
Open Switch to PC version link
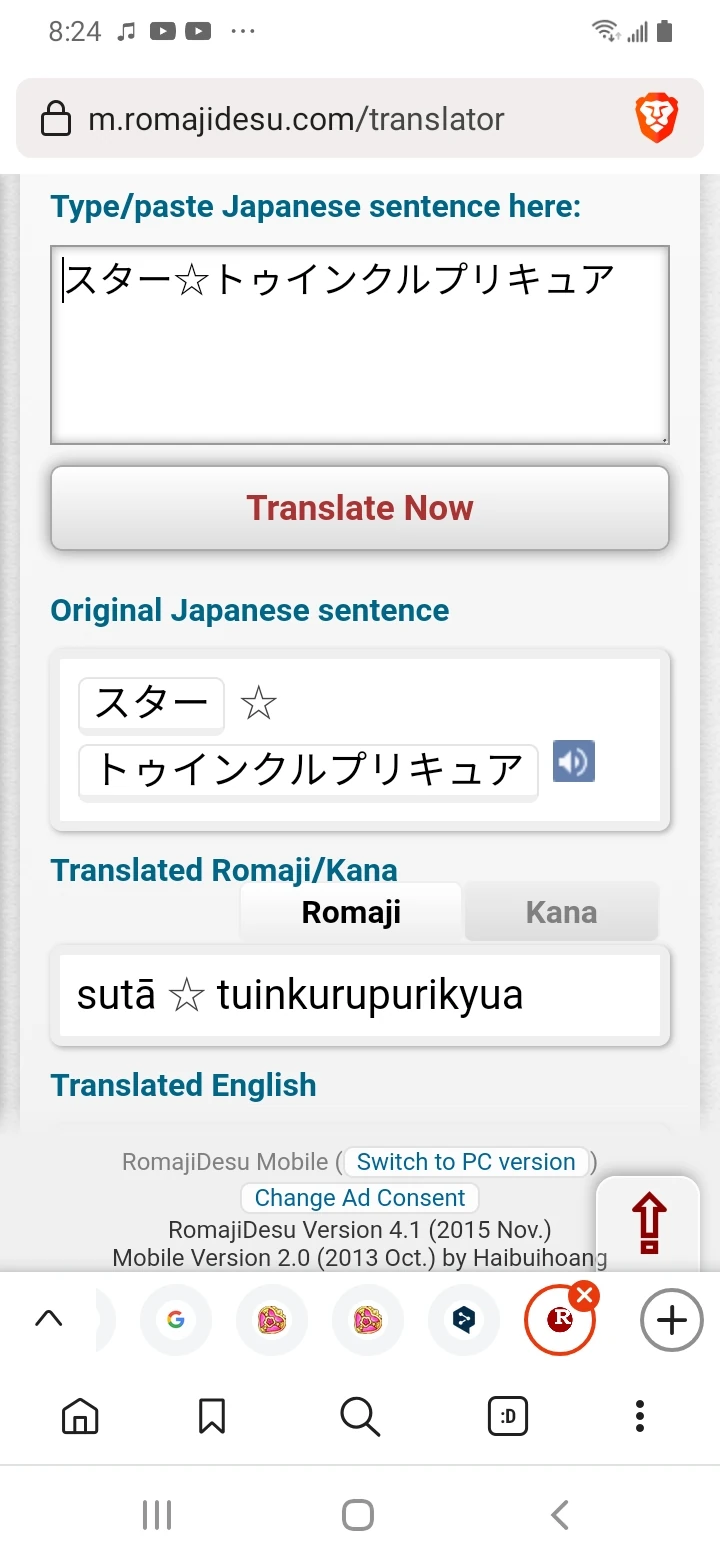tap(466, 1161)
